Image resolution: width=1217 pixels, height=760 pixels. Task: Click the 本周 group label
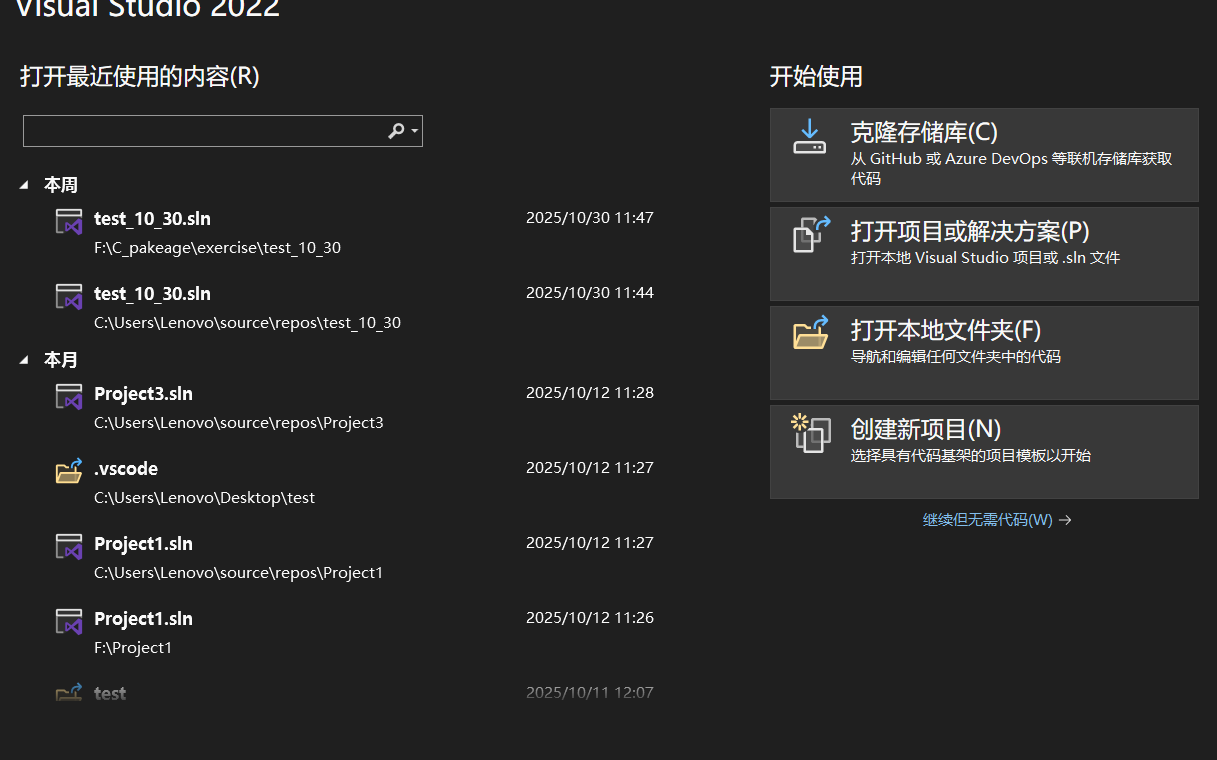coord(60,185)
